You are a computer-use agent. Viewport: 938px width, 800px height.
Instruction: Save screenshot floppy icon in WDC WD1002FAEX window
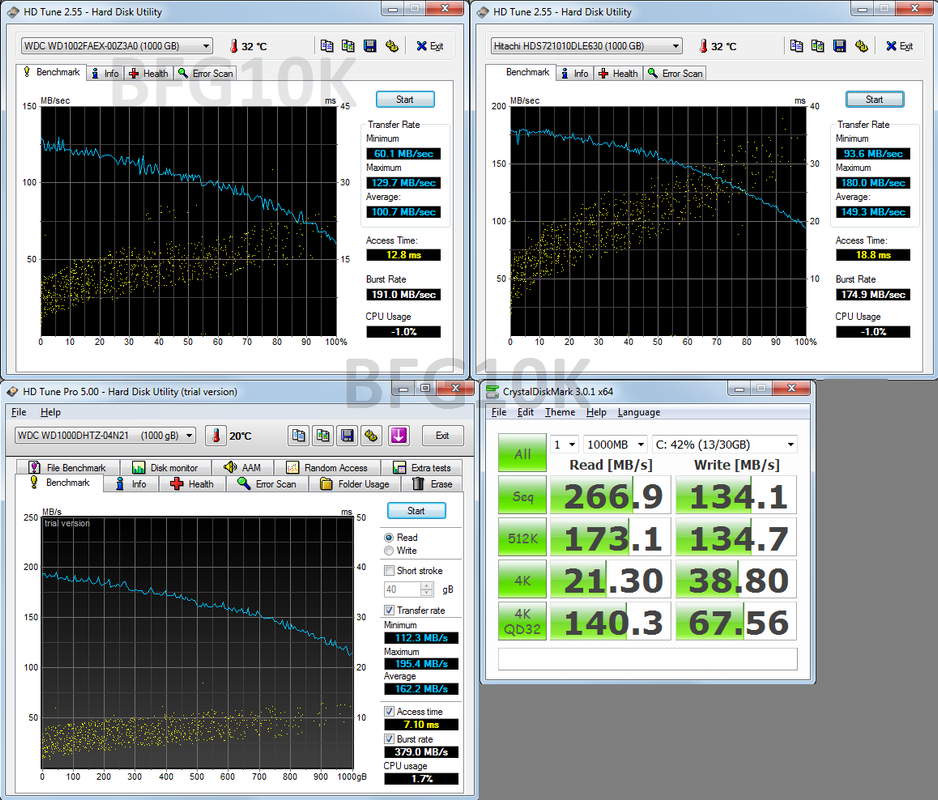(370, 46)
